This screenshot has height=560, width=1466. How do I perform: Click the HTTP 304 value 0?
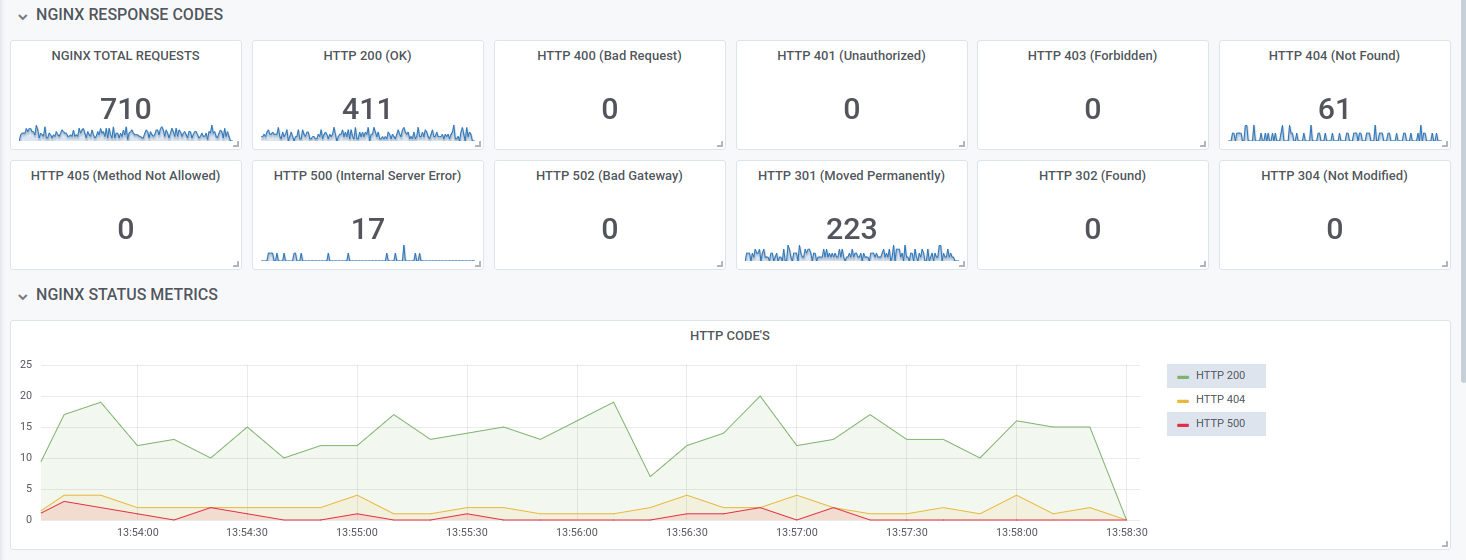[x=1334, y=229]
